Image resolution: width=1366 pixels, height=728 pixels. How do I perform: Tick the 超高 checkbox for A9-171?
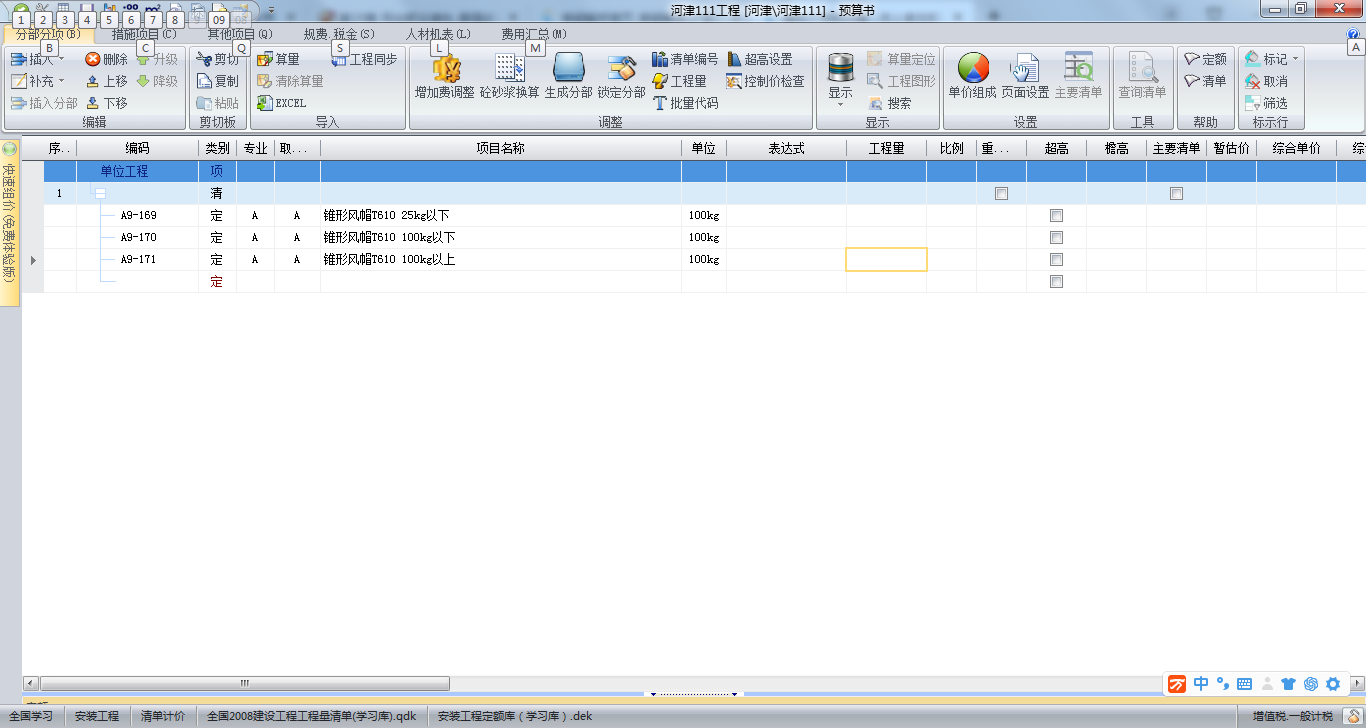point(1056,259)
